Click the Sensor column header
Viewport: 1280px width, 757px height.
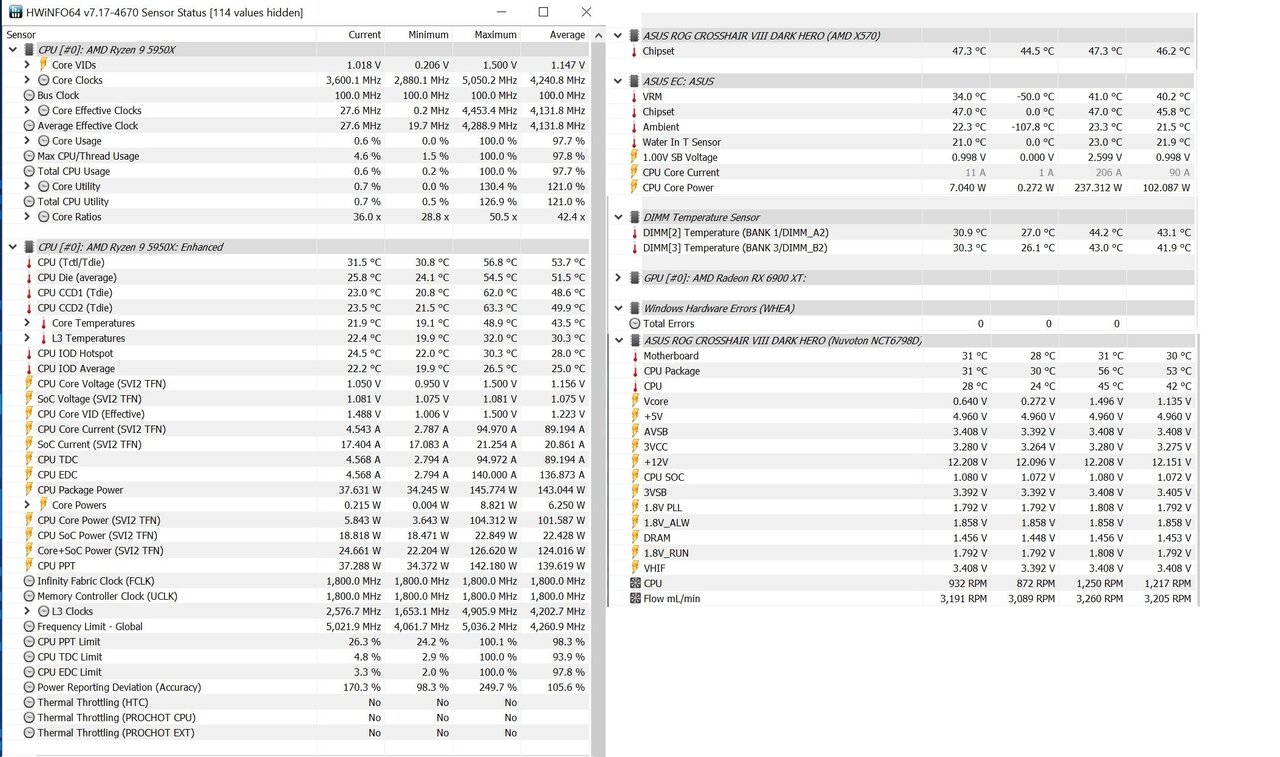20,34
